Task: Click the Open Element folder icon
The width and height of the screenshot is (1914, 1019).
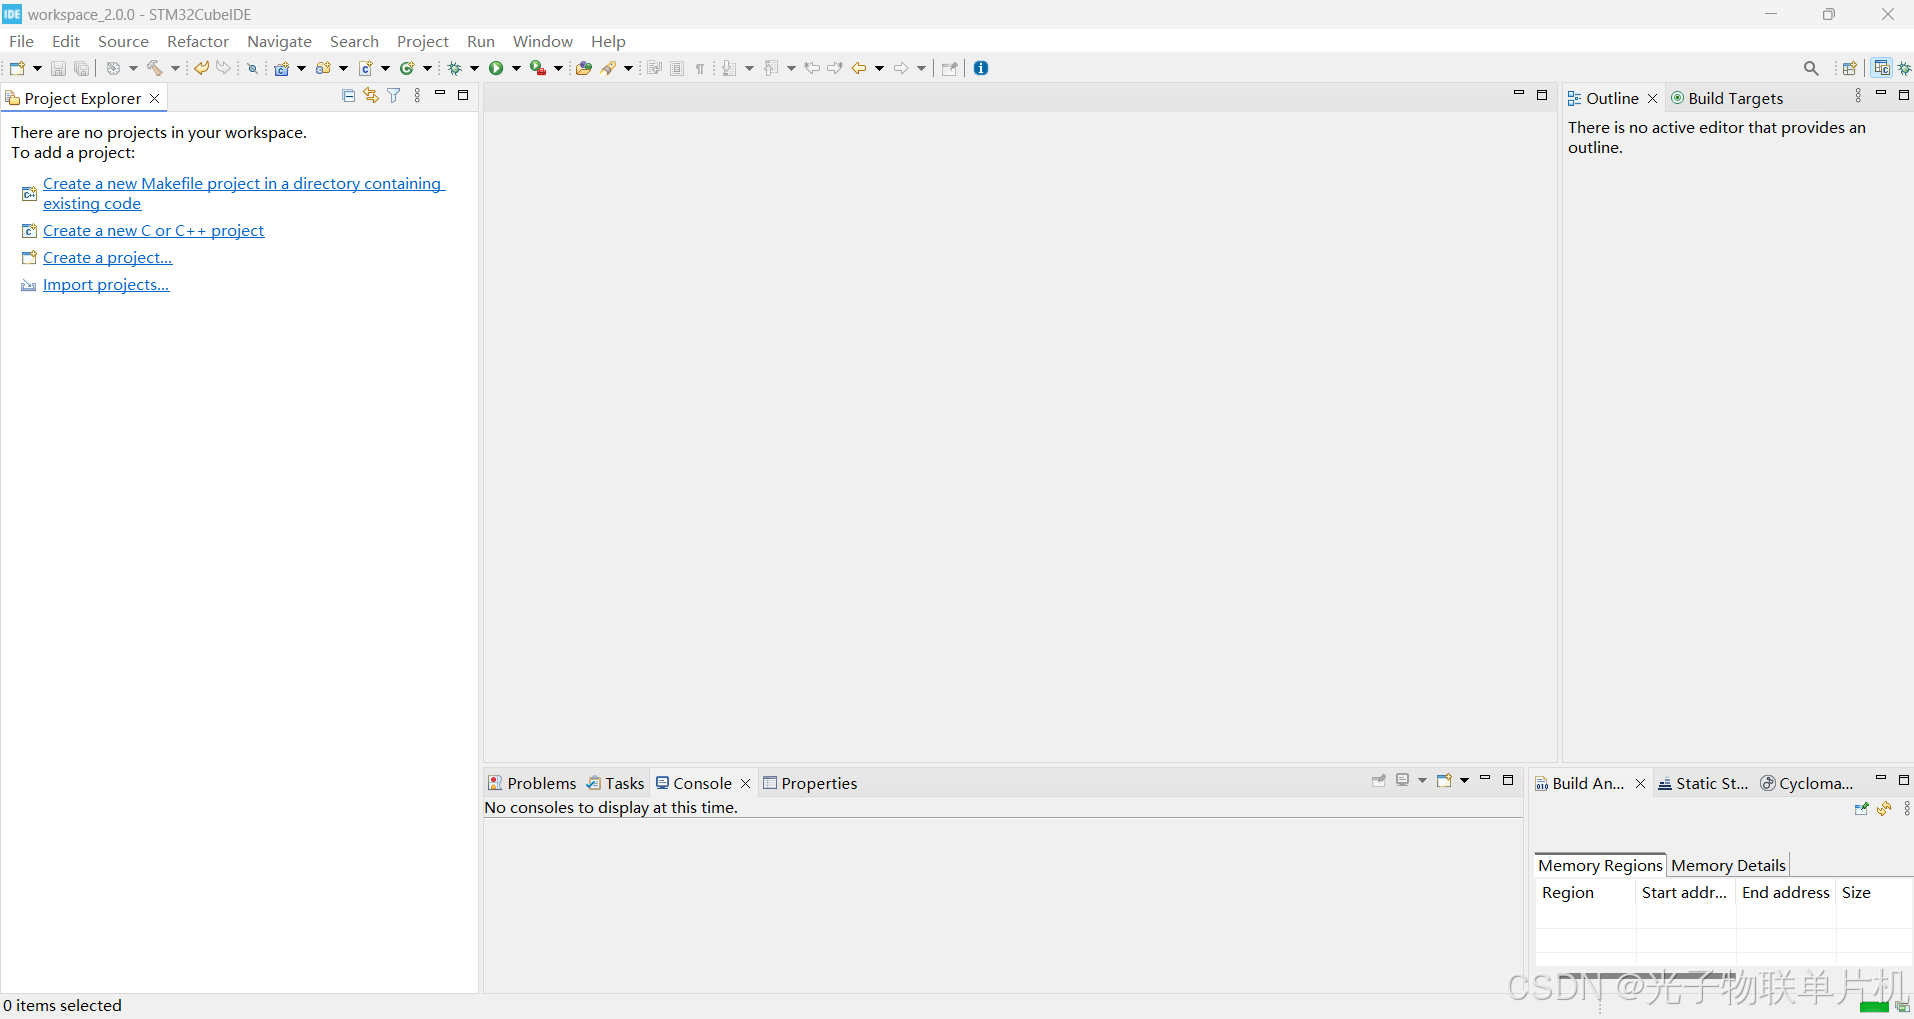Action: (584, 68)
